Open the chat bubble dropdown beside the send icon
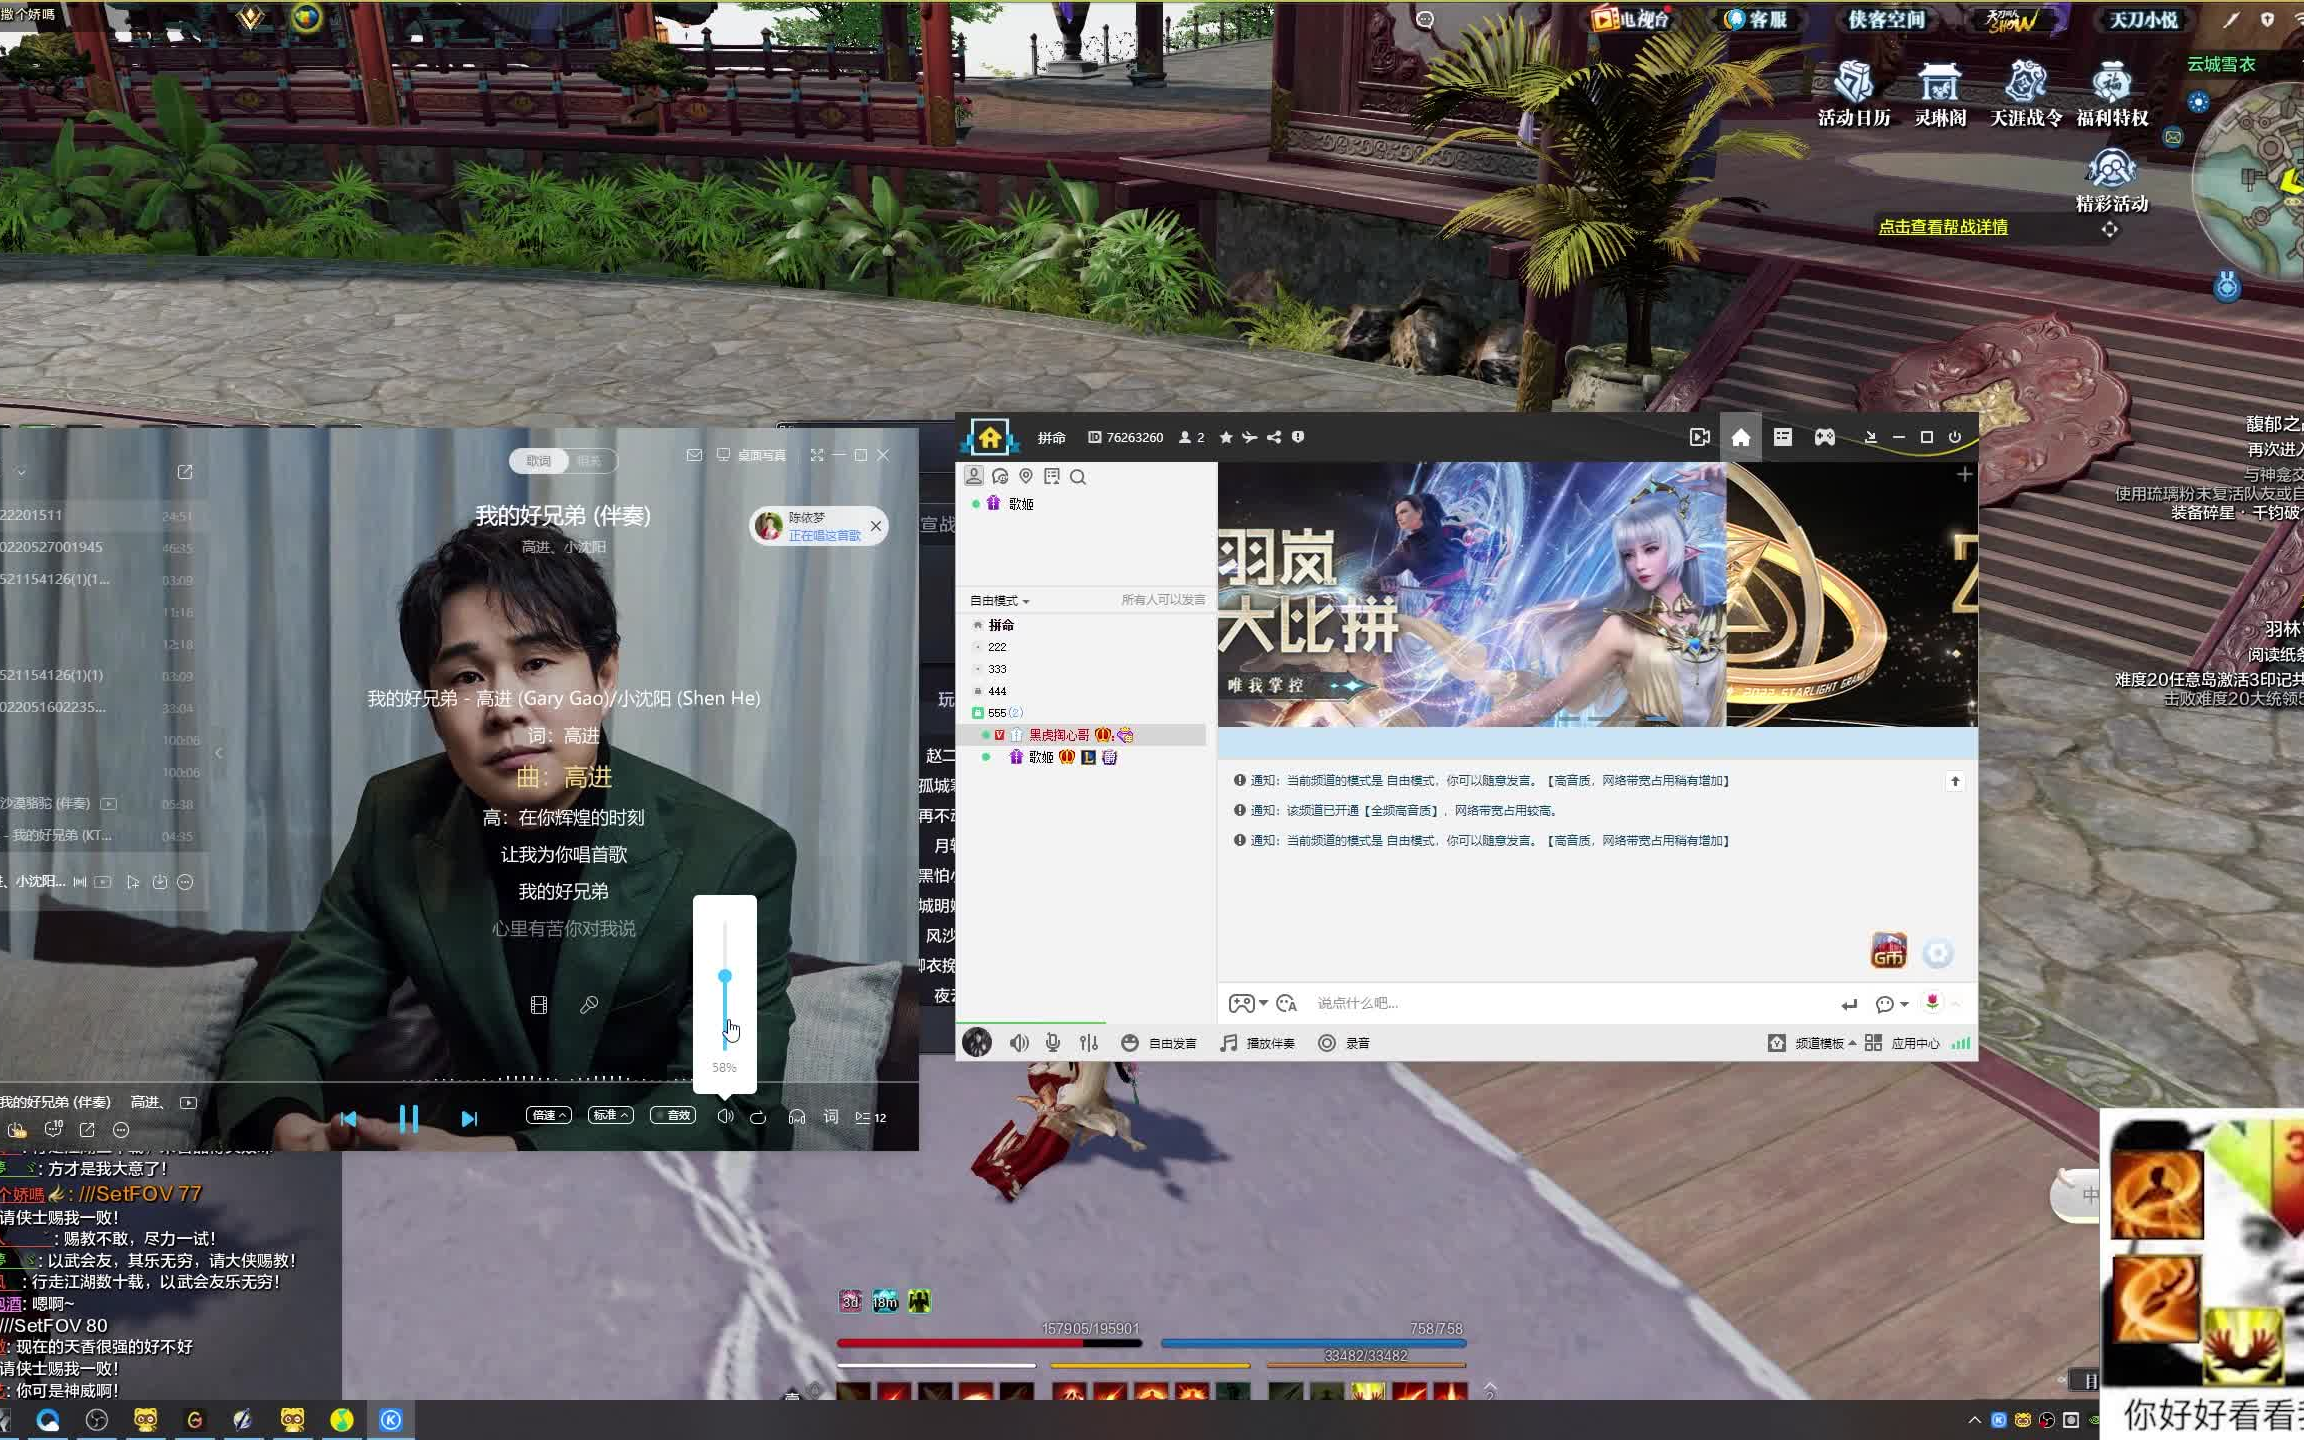This screenshot has height=1440, width=2304. (1892, 1004)
